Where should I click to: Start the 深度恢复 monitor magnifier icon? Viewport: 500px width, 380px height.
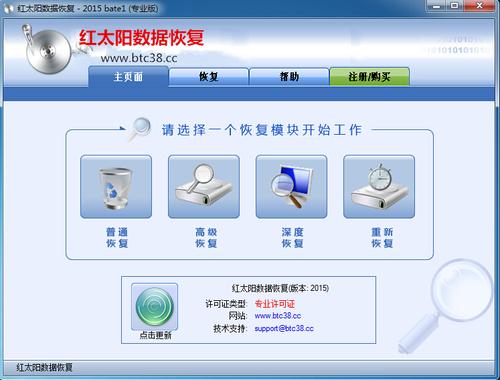[291, 187]
